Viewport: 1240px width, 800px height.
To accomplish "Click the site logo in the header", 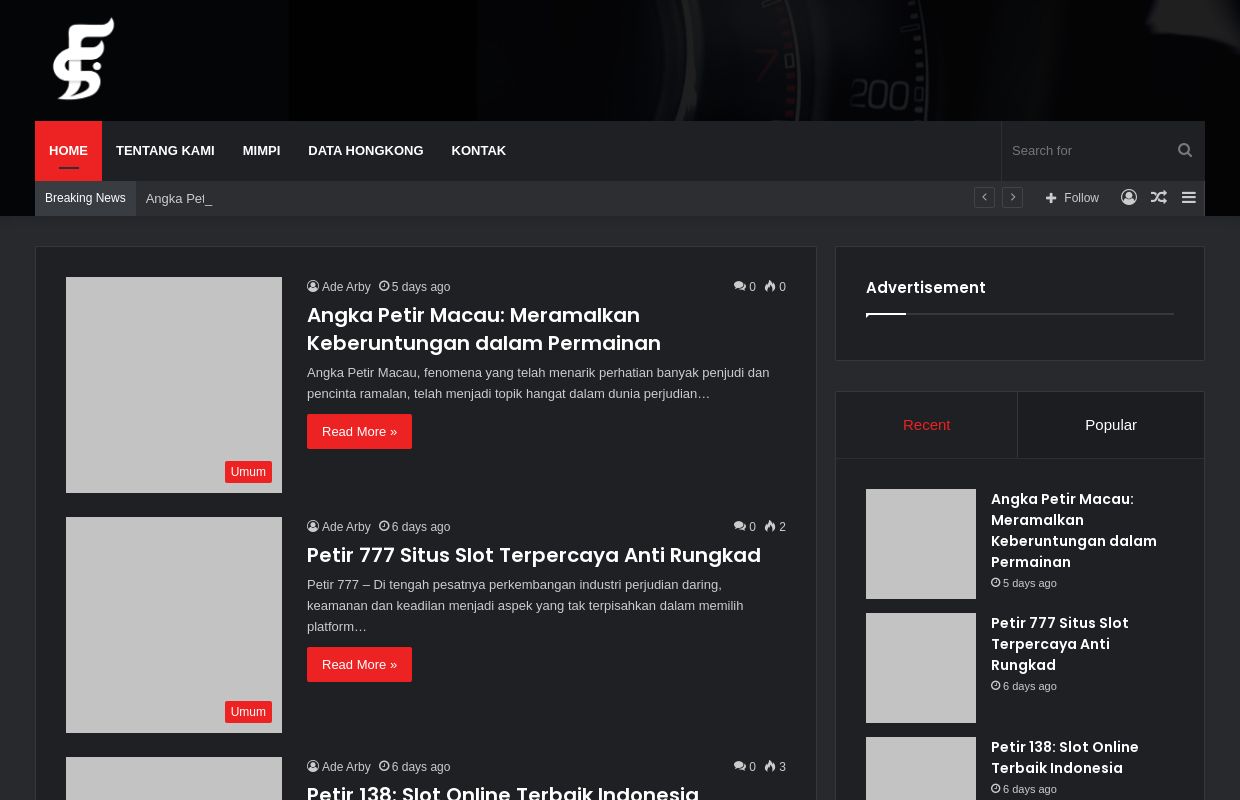I will tap(84, 59).
